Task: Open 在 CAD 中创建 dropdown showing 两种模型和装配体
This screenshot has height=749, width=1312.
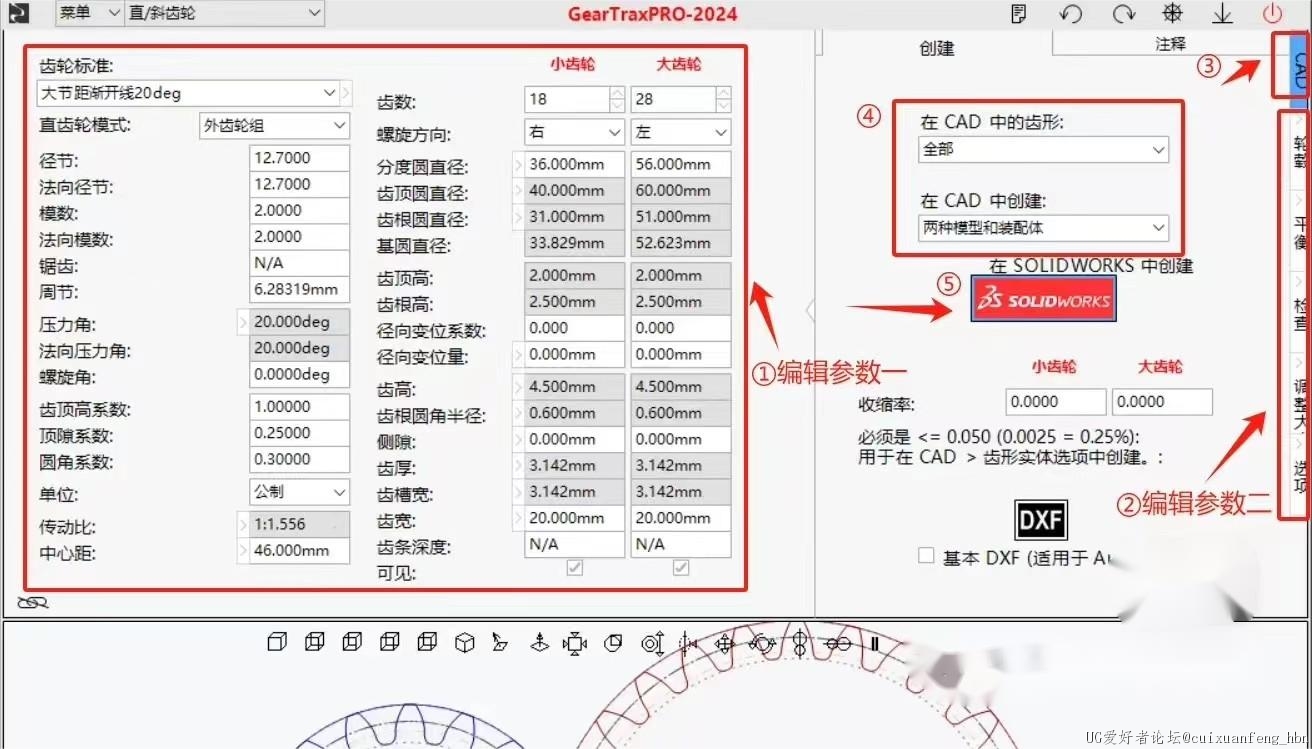Action: pos(1043,227)
